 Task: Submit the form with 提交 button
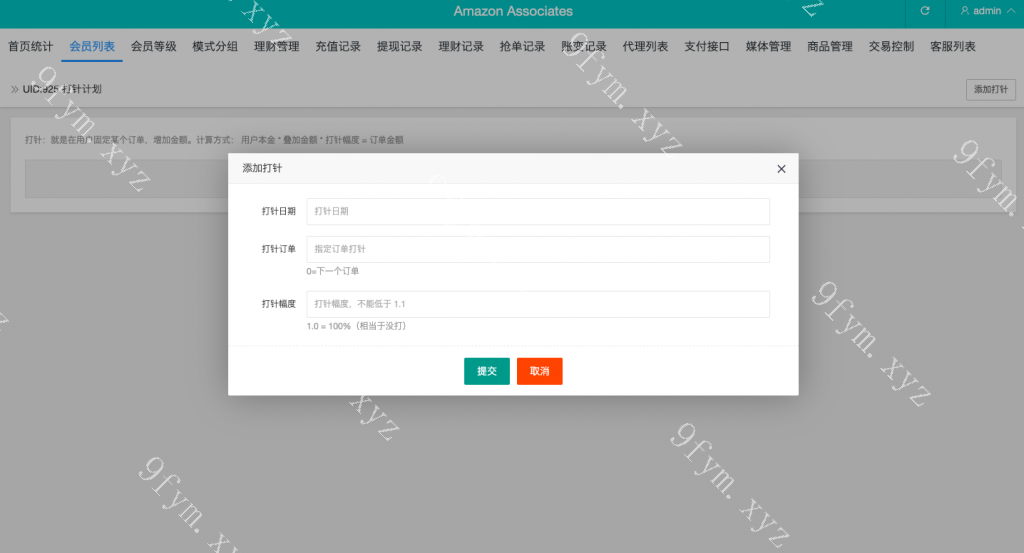487,371
